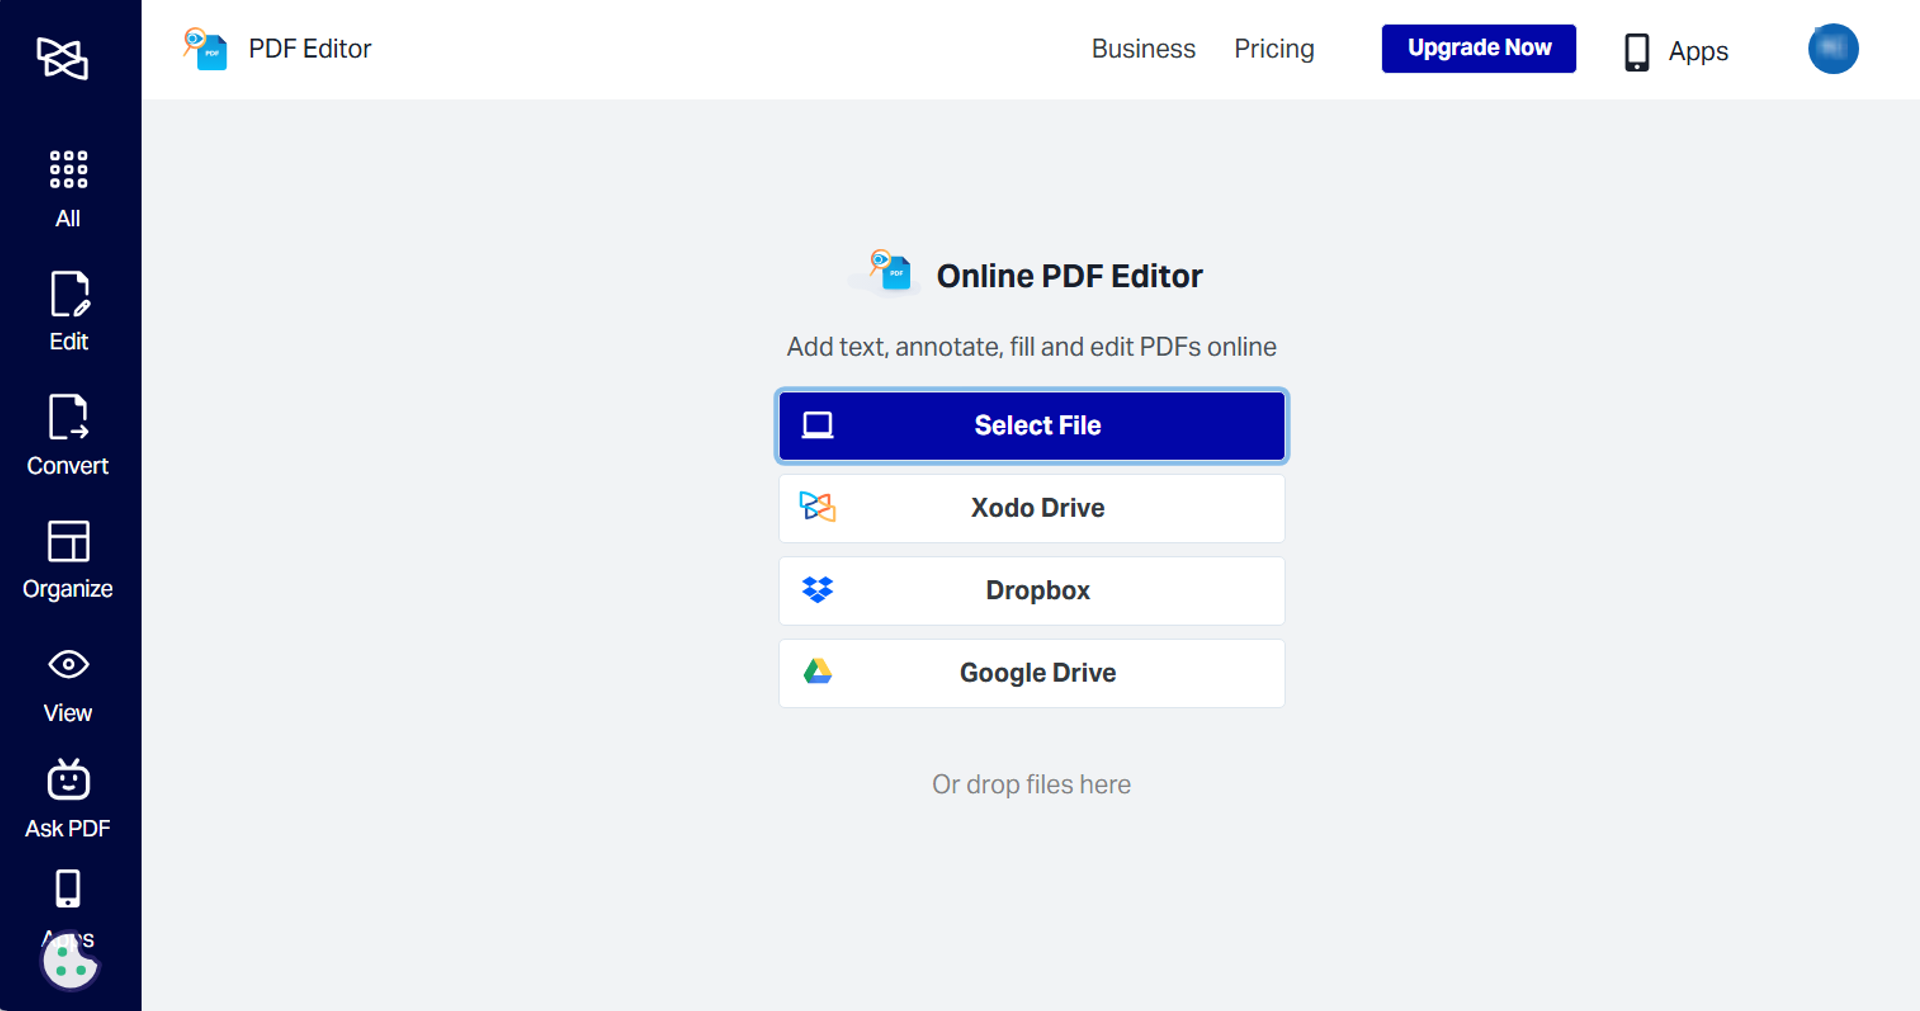Open the Apps link in header

tap(1698, 51)
